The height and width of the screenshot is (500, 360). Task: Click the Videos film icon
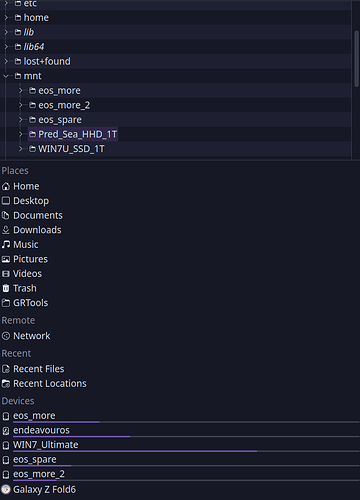6,274
